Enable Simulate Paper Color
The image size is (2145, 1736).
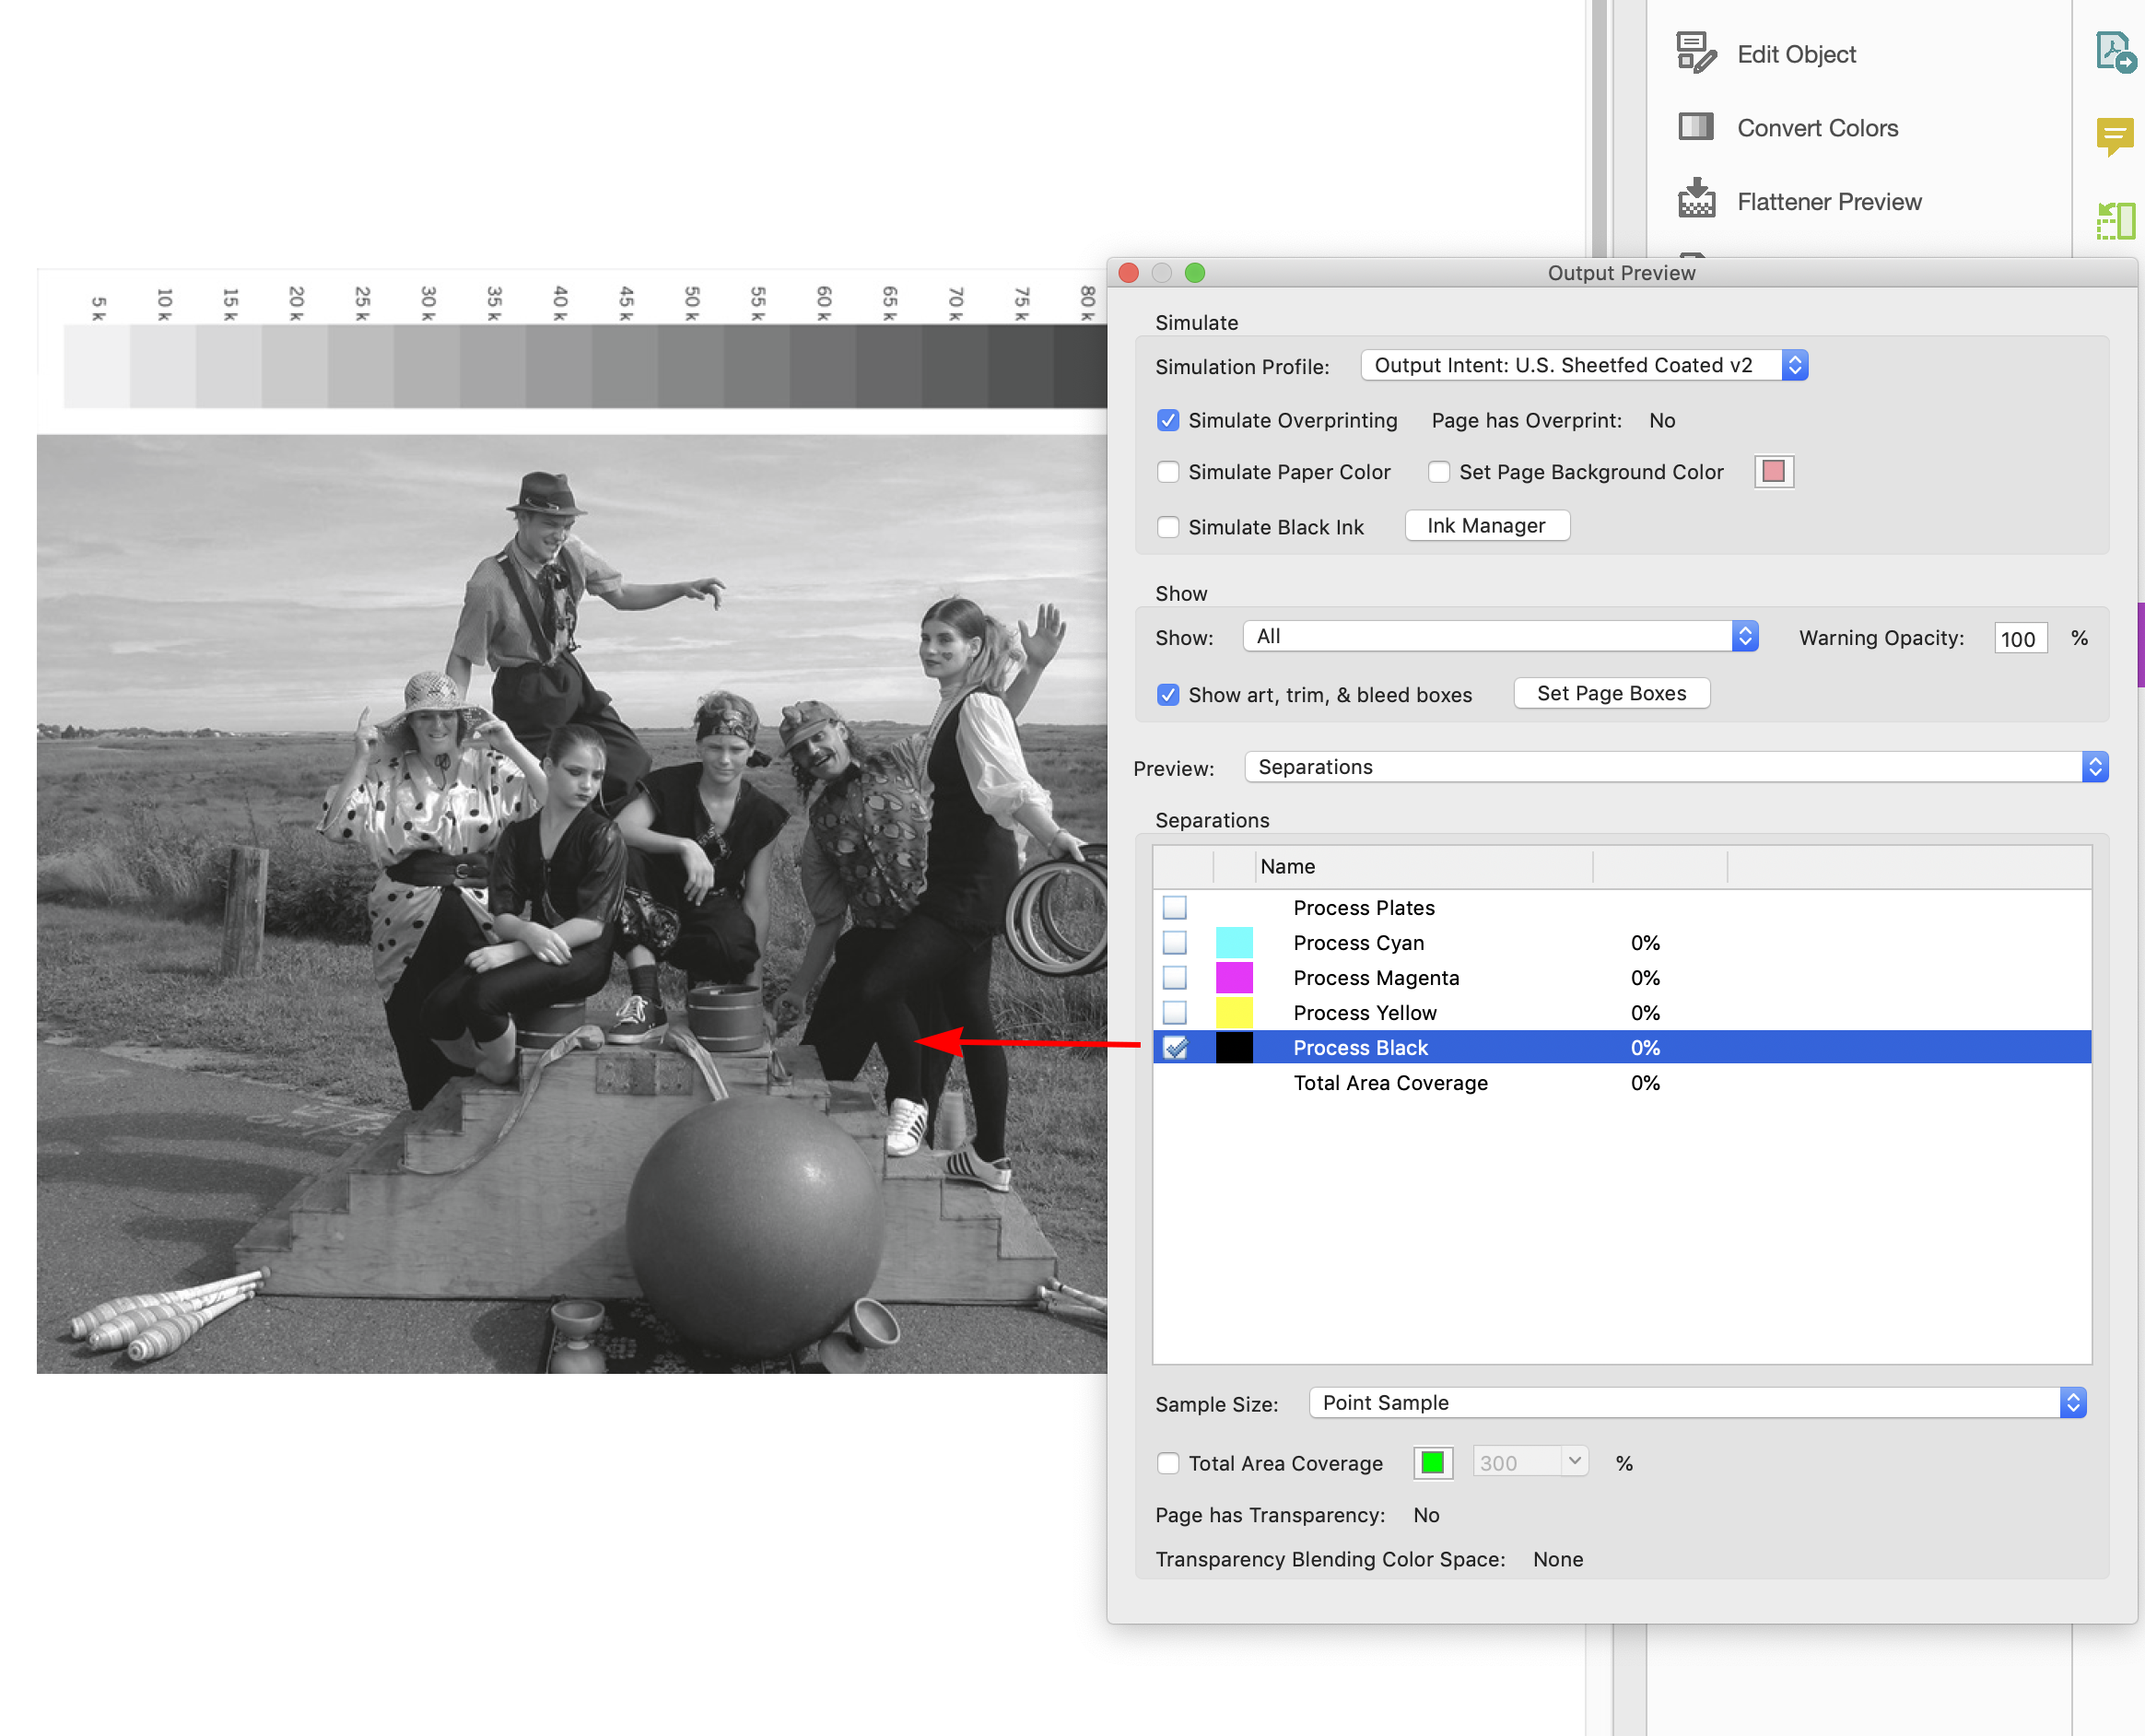tap(1168, 471)
